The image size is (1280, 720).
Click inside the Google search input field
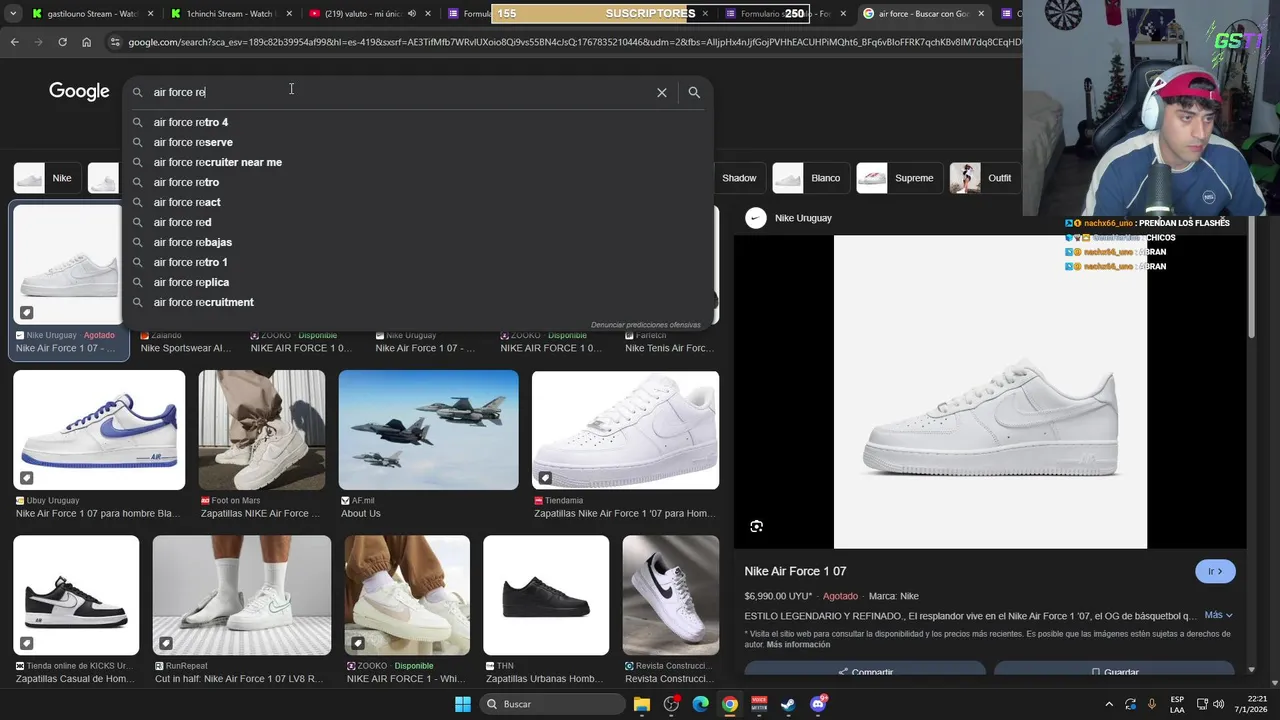[400, 92]
